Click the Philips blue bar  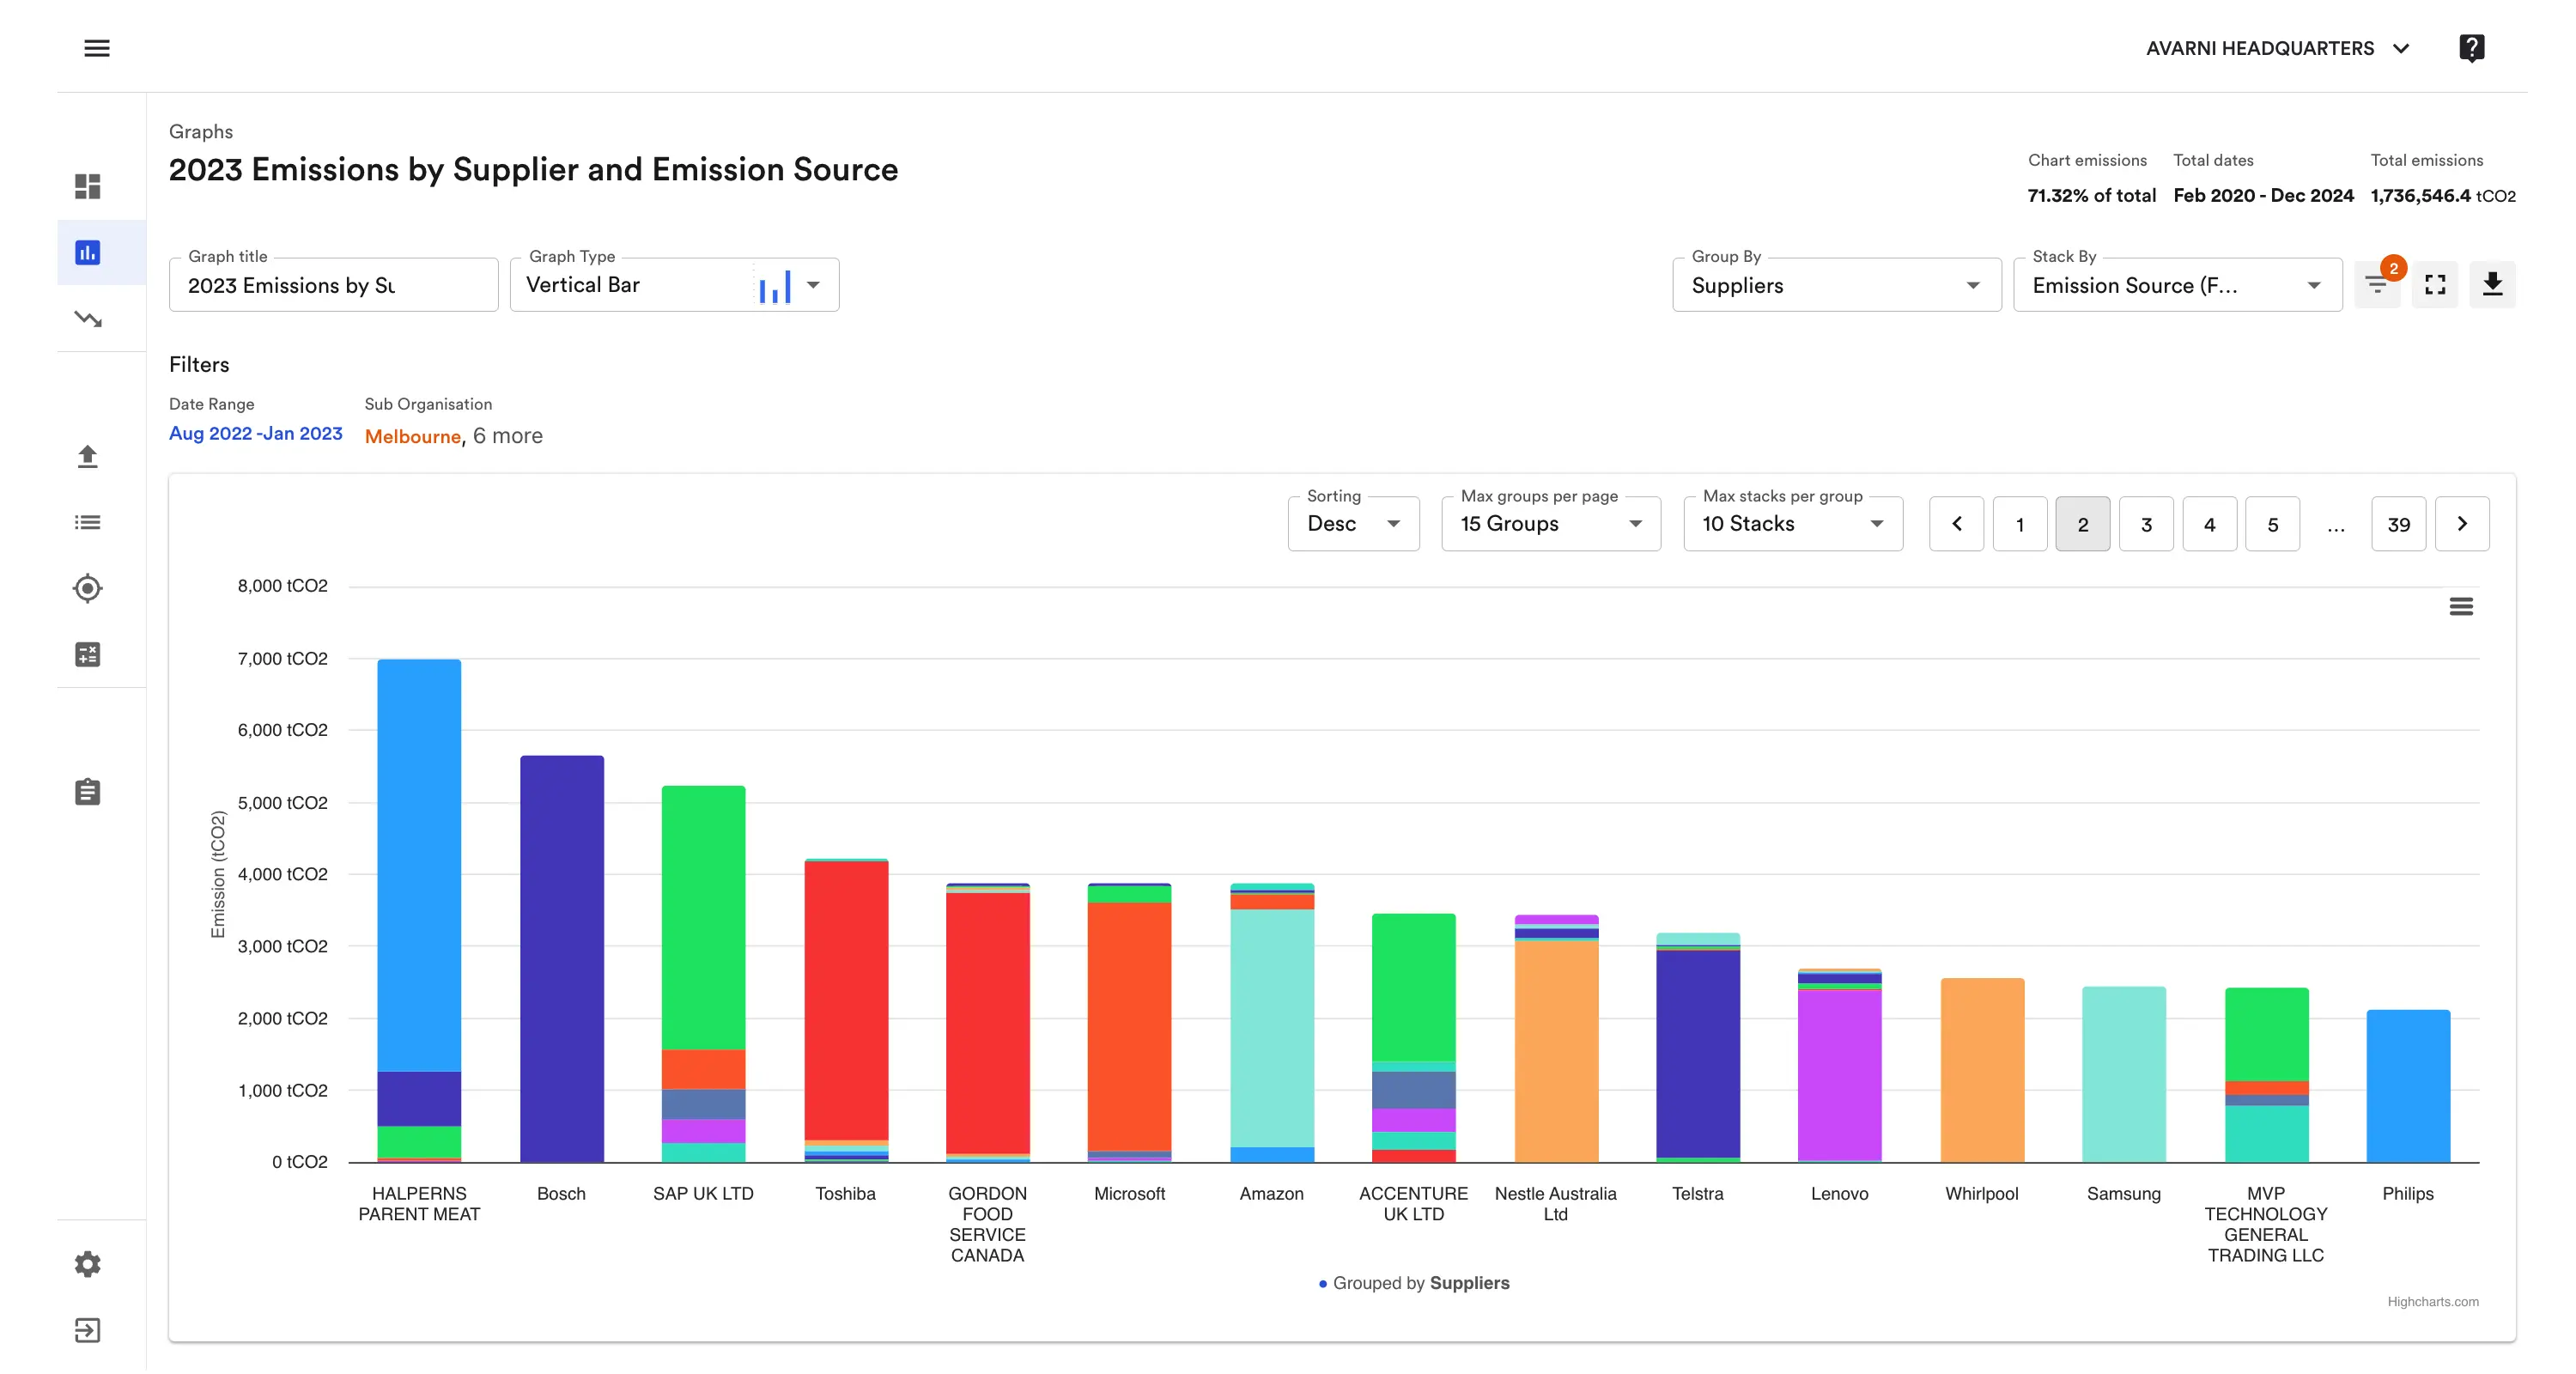click(2408, 1086)
